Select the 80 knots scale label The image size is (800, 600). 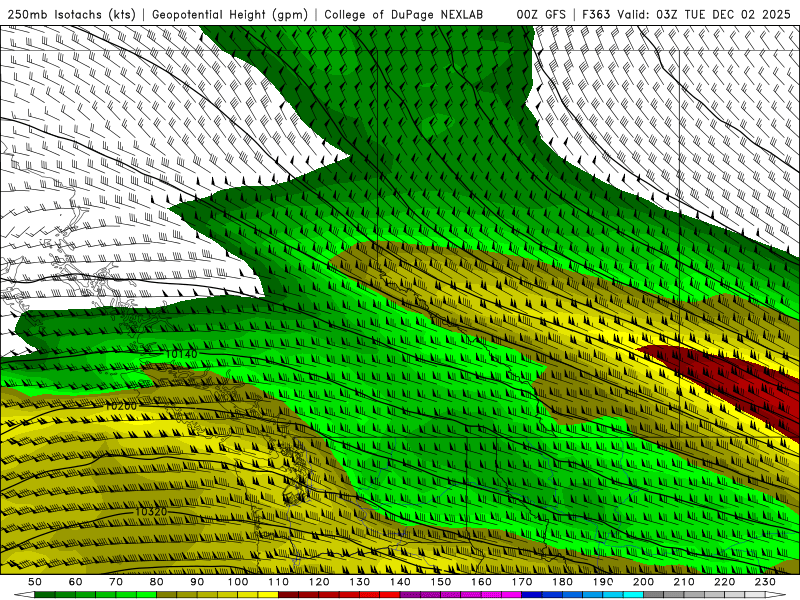tap(157, 582)
